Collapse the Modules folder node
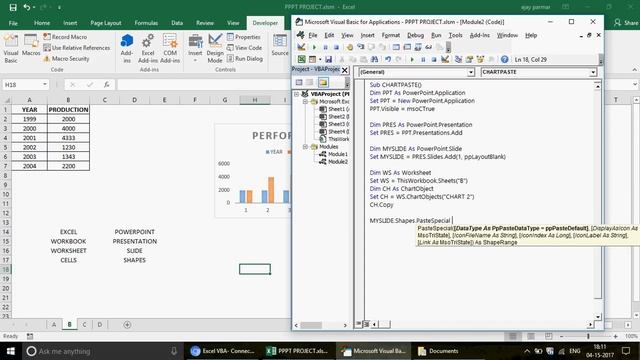The height and width of the screenshot is (360, 640). 305,147
